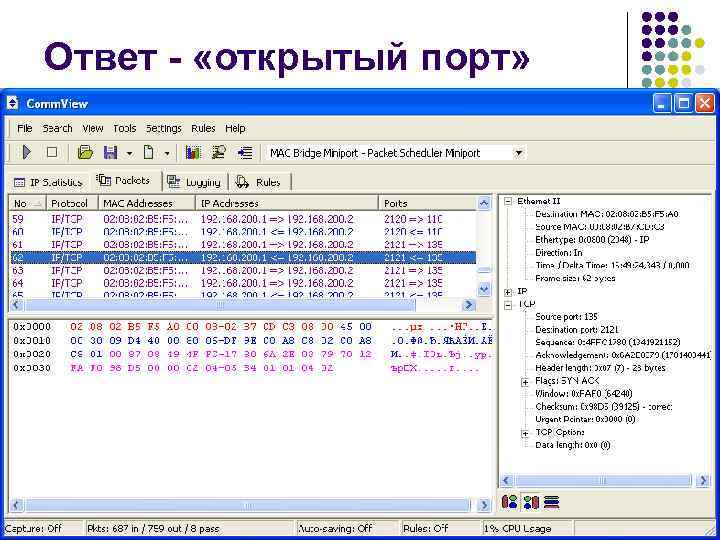Open capture file with folder icon
The image size is (720, 540).
pos(85,152)
